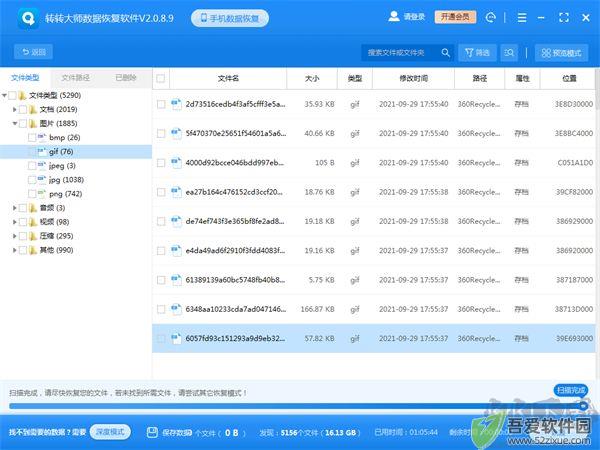Click the list-search icon button in toolbar
The image size is (600, 450).
(x=509, y=52)
